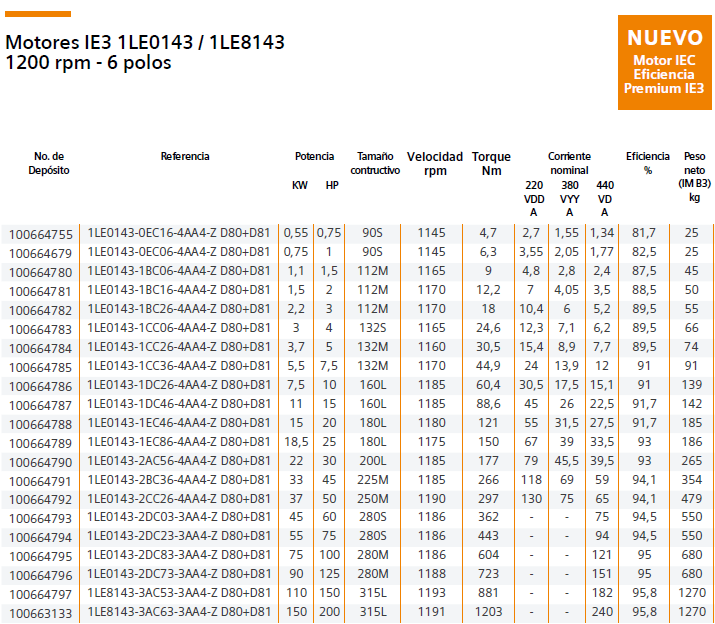Select reference 1LE8143-3AC53-3AA4-Z D80+D81
The width and height of the screenshot is (715, 624).
coord(179,593)
